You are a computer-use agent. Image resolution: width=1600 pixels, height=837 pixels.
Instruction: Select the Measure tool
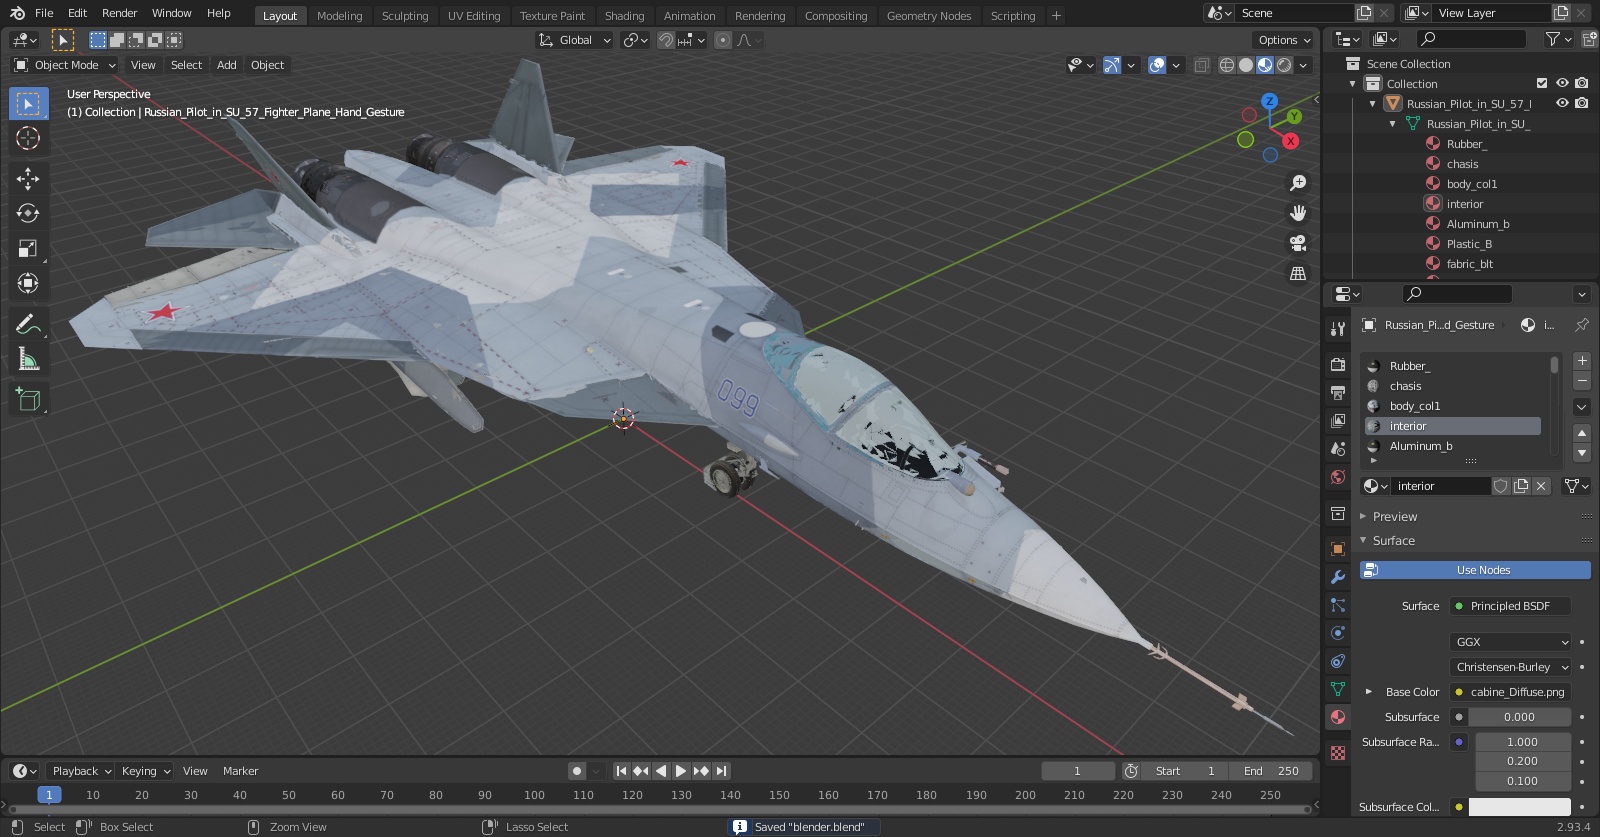(x=28, y=359)
